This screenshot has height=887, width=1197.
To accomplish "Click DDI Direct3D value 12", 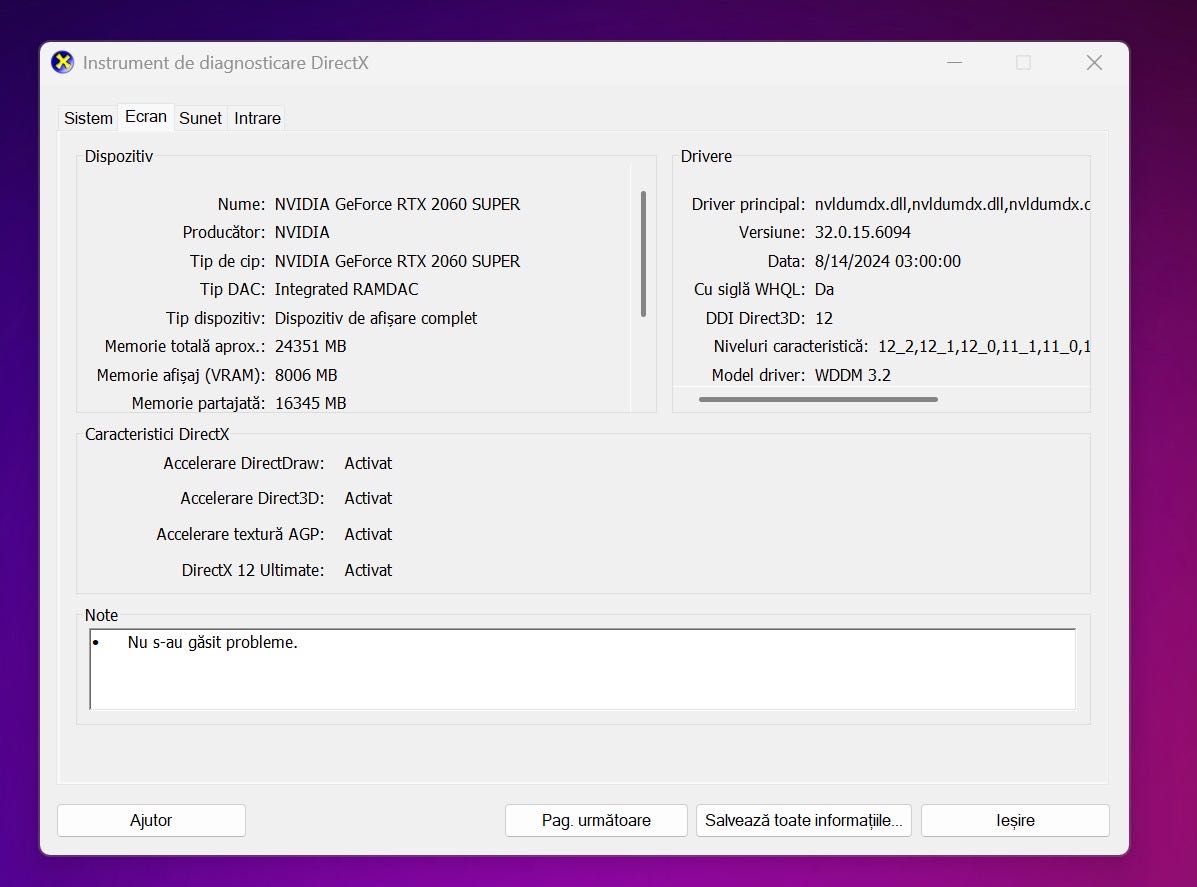I will click(x=824, y=318).
